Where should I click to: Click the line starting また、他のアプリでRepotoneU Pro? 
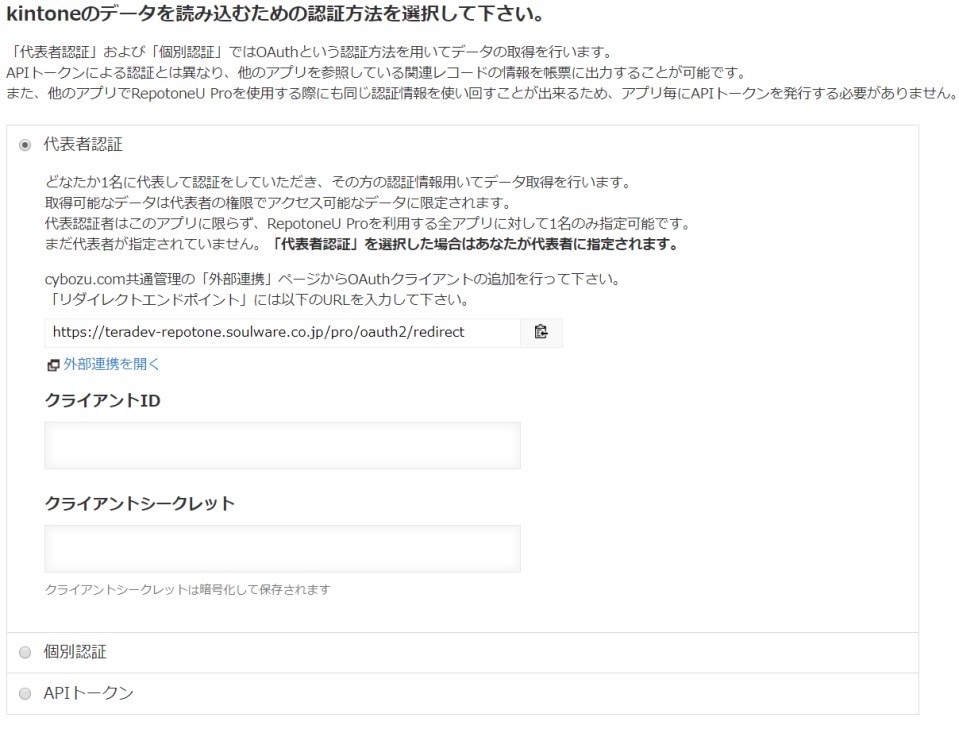point(481,94)
